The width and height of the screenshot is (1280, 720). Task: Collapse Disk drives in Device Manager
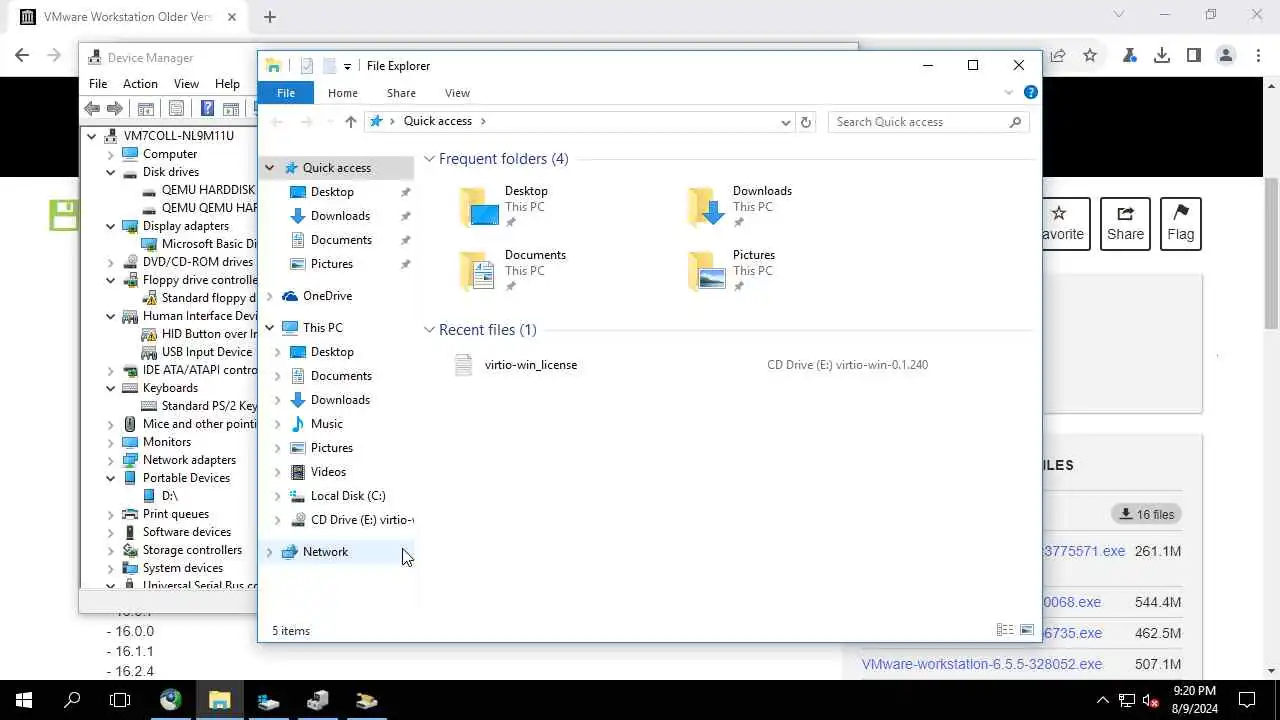111,172
